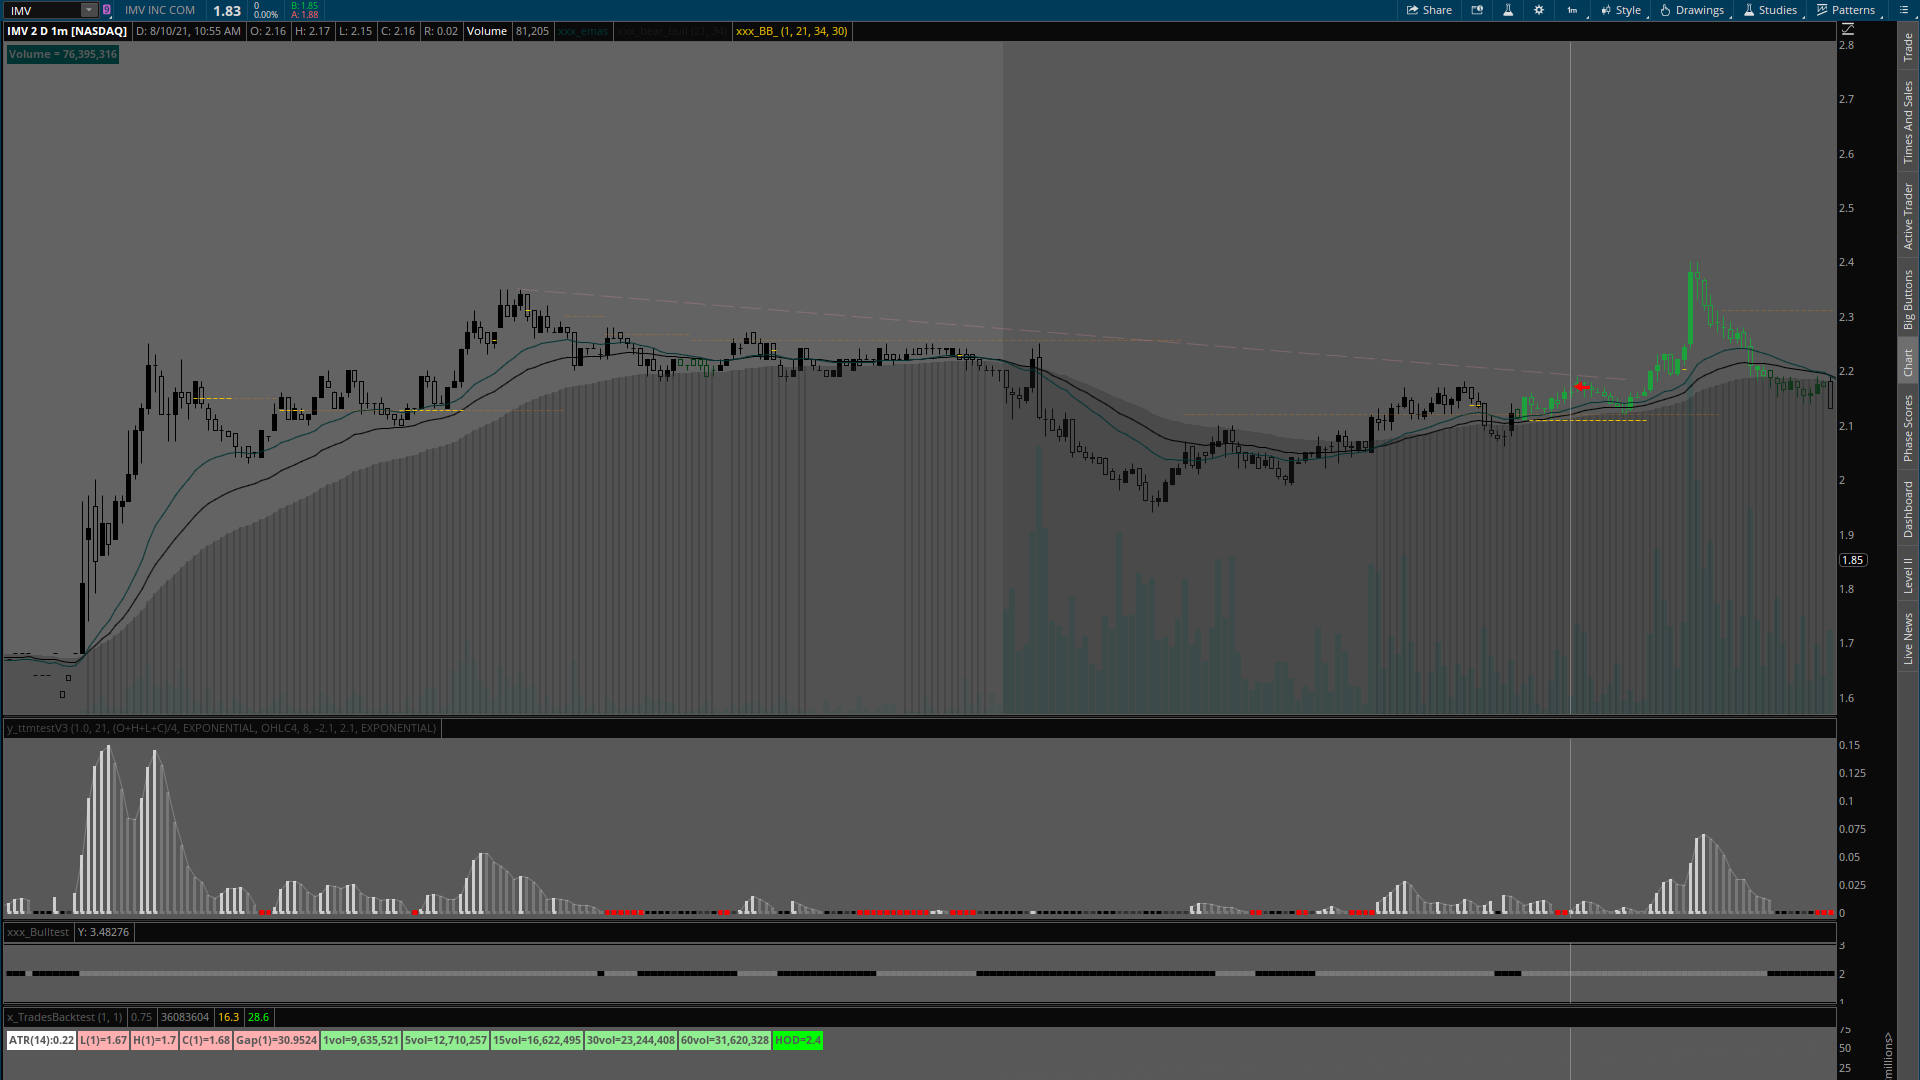Open the Studies menu
Viewport: 1920px width, 1080px height.
pyautogui.click(x=1770, y=10)
